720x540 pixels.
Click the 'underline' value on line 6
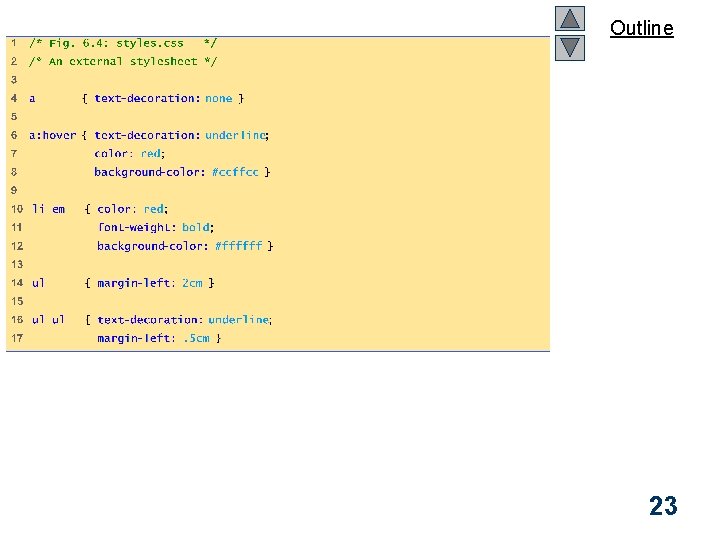point(236,135)
